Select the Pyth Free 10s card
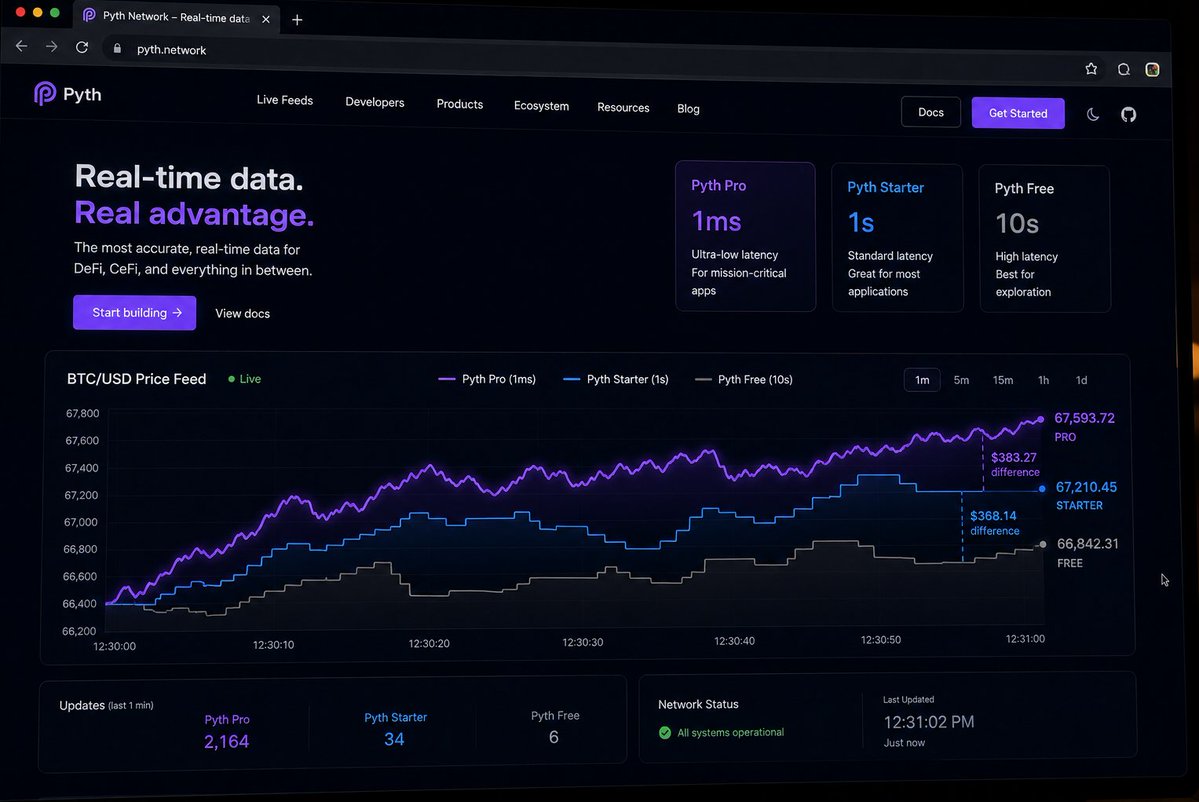The image size is (1199, 802). 1045,239
